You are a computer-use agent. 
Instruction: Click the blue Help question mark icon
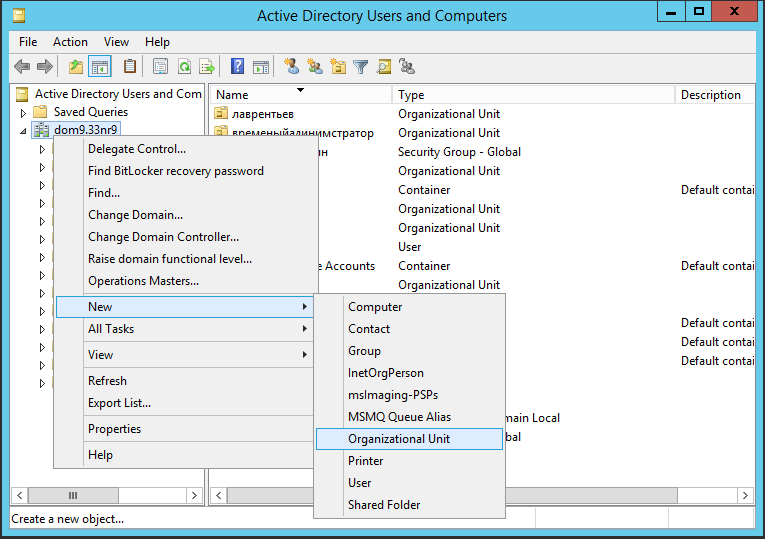coord(237,66)
